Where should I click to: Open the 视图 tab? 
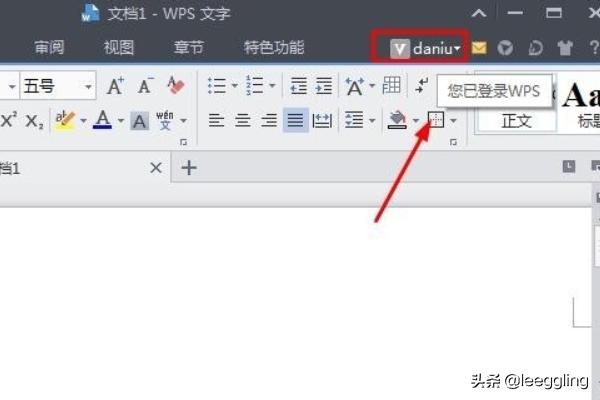click(119, 48)
